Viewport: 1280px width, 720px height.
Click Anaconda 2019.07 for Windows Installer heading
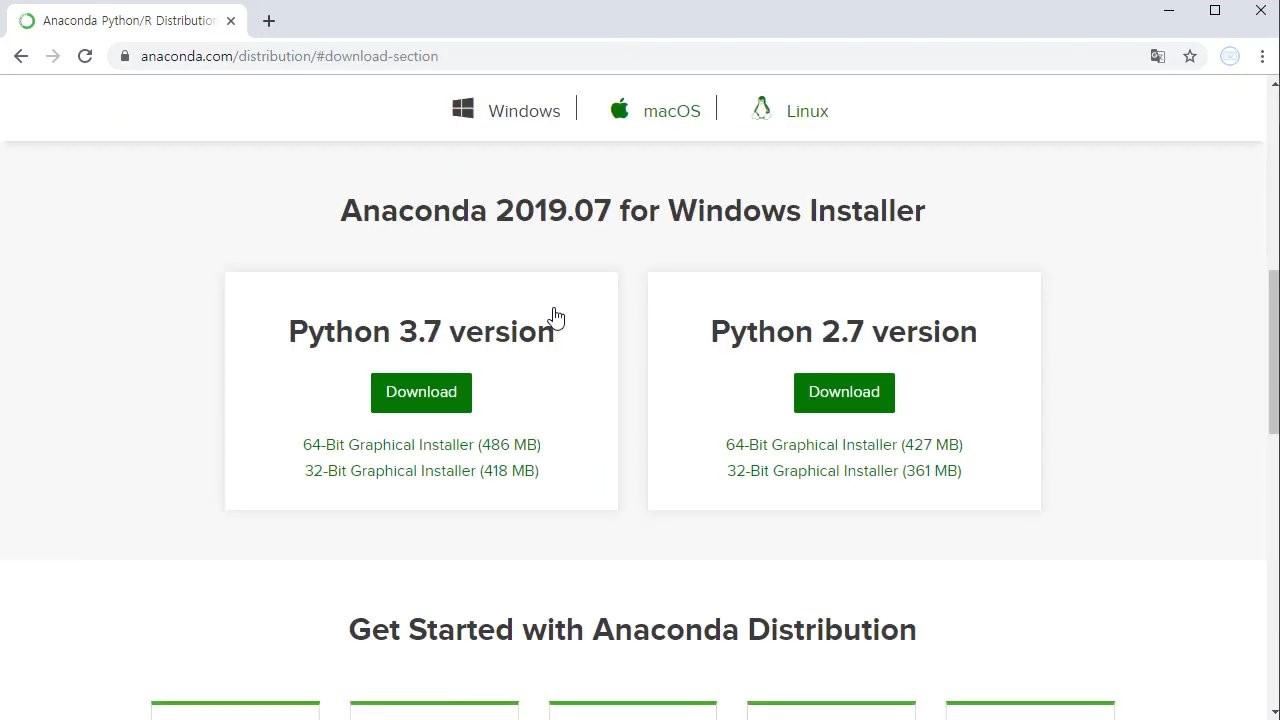[x=633, y=211]
